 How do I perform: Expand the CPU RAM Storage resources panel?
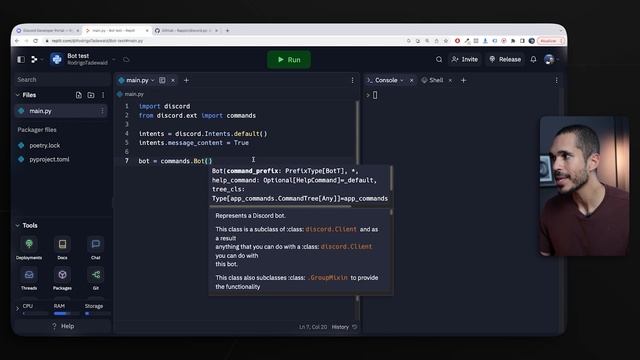18,309
